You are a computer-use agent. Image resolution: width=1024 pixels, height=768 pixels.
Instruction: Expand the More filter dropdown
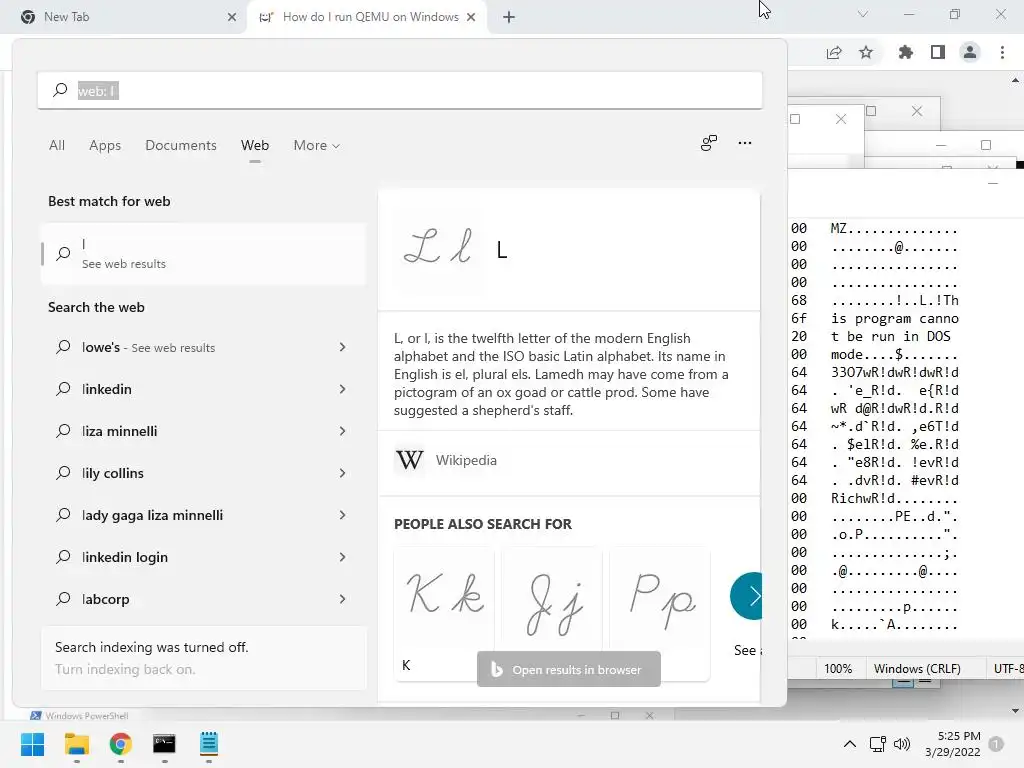317,145
